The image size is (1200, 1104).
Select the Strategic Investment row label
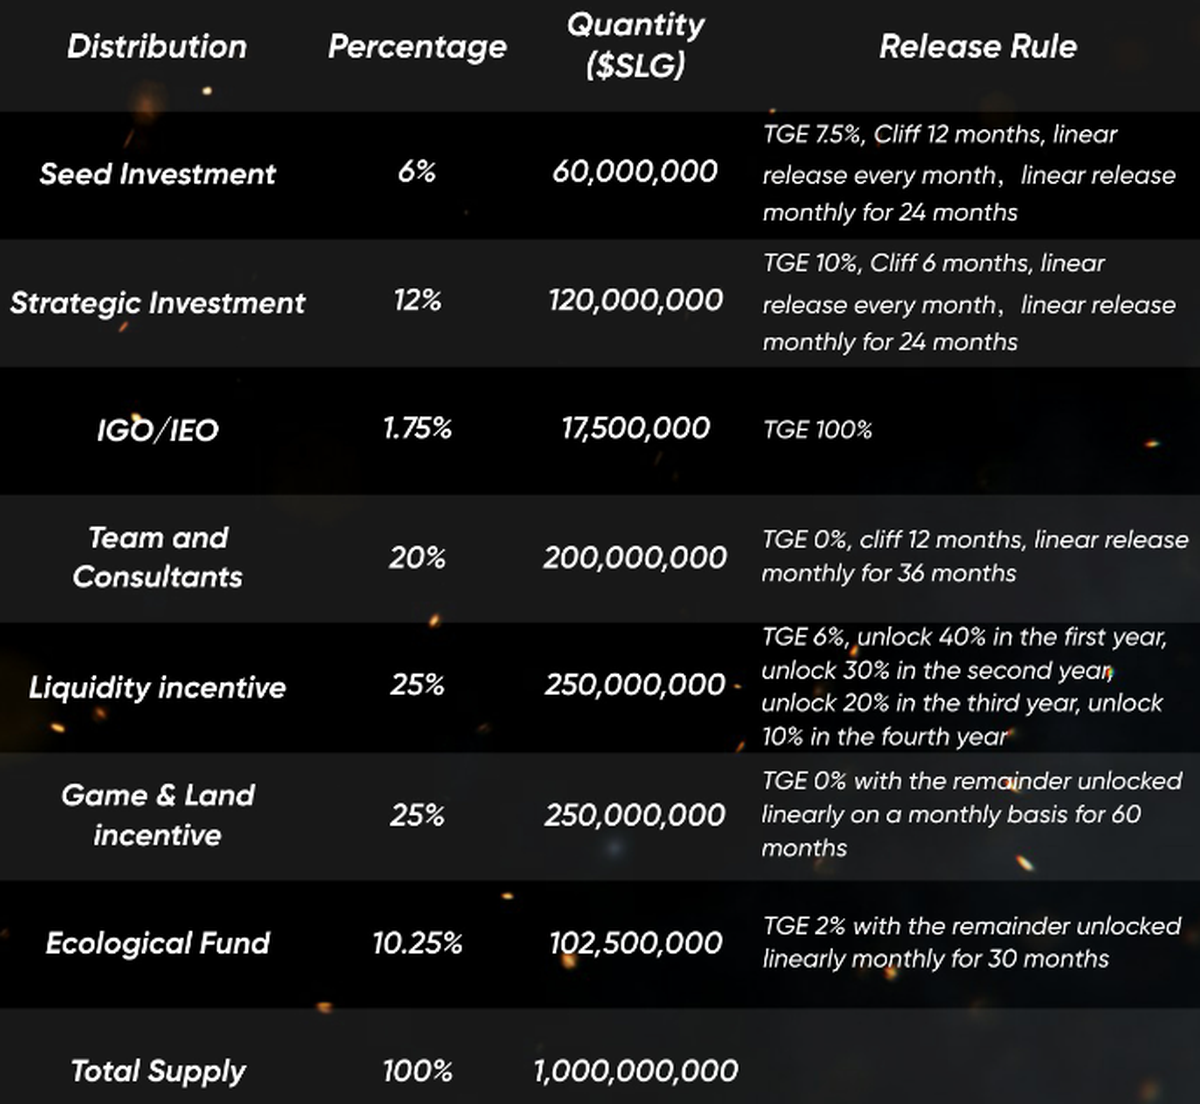(157, 303)
